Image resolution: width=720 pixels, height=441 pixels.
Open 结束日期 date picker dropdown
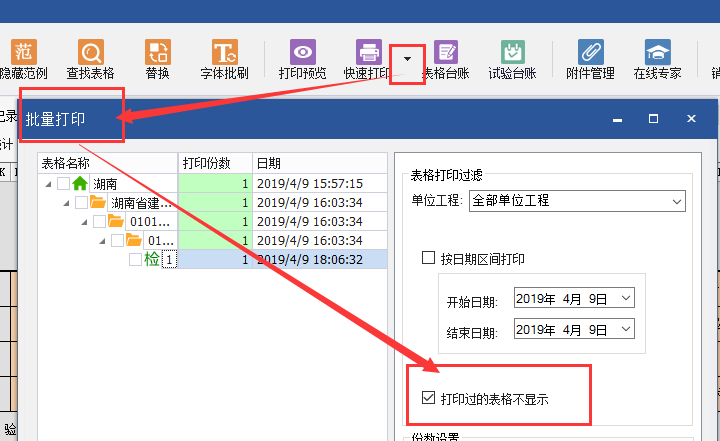[x=625, y=329]
